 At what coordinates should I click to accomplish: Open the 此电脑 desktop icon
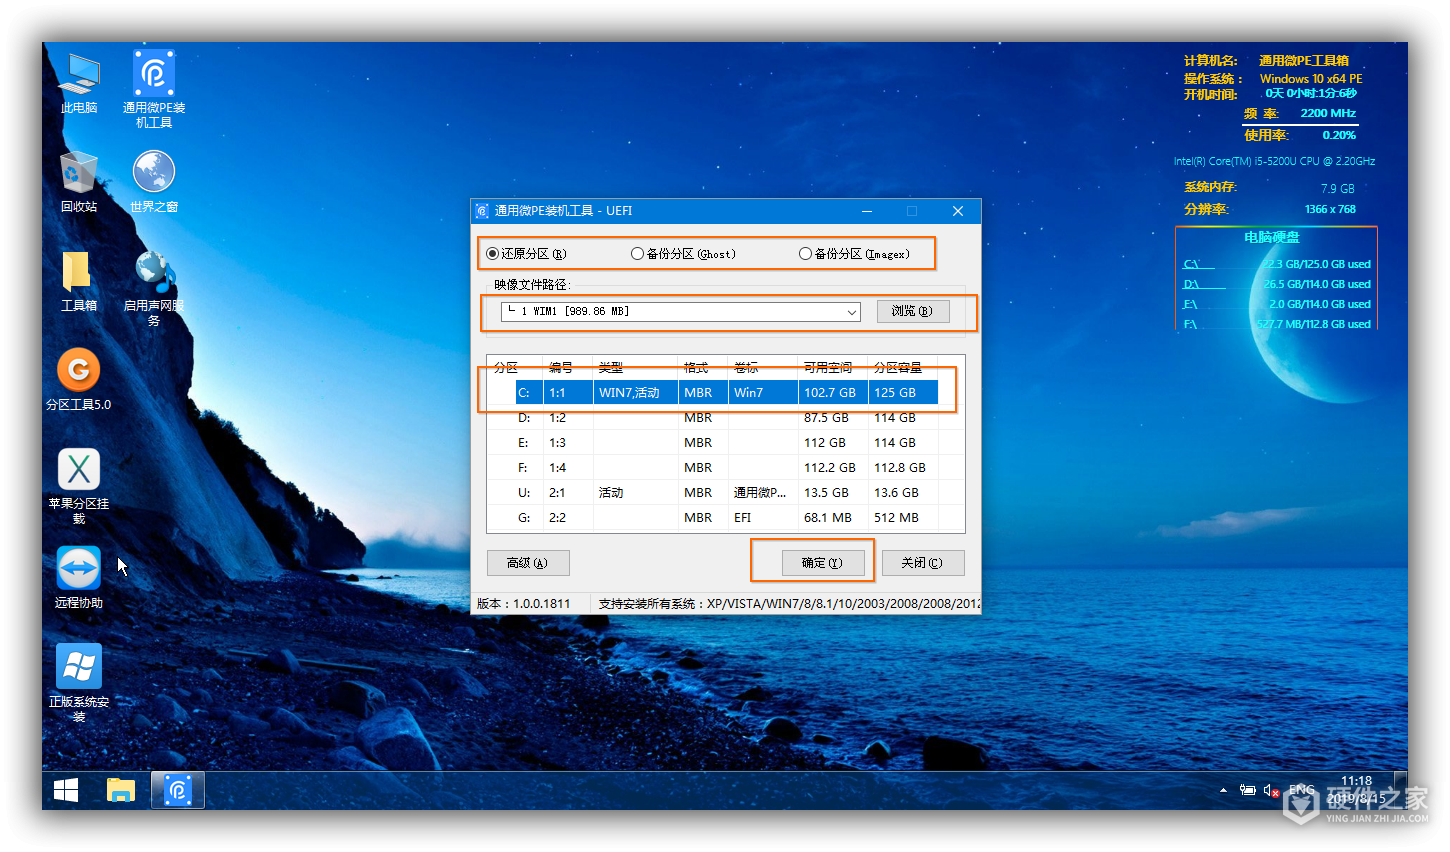(x=79, y=84)
